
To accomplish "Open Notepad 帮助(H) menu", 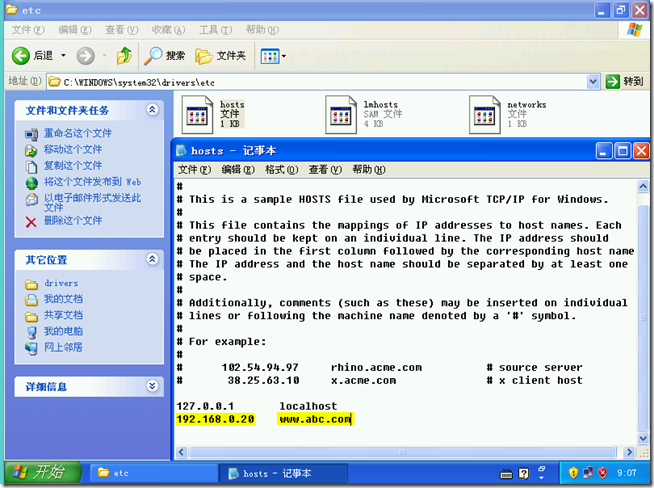I will point(369,170).
